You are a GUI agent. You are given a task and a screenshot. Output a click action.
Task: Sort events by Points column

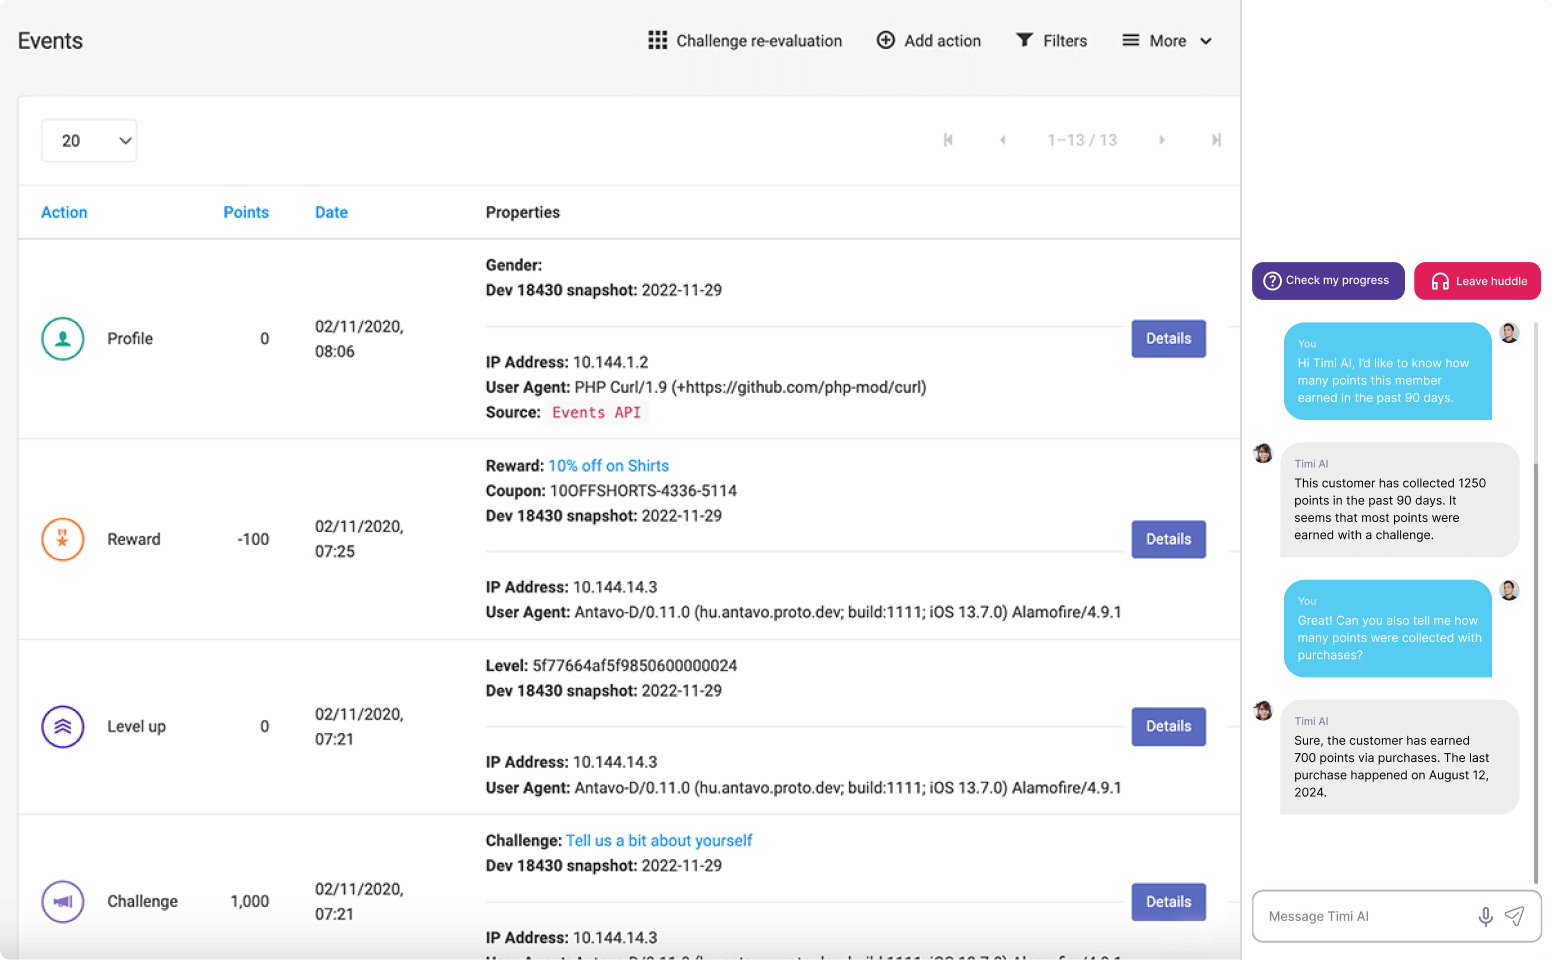coord(246,212)
